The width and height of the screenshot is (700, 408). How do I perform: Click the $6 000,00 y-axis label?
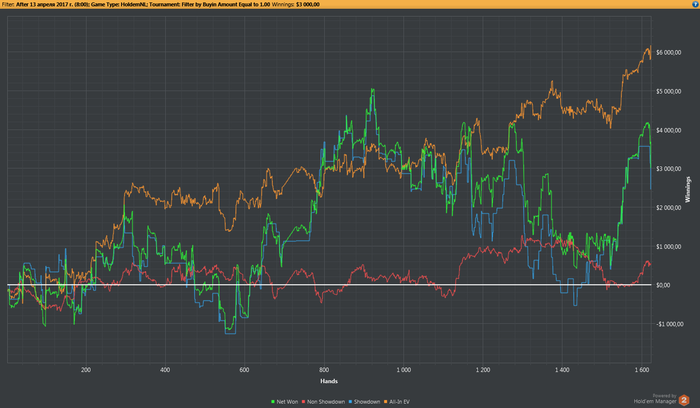[669, 53]
